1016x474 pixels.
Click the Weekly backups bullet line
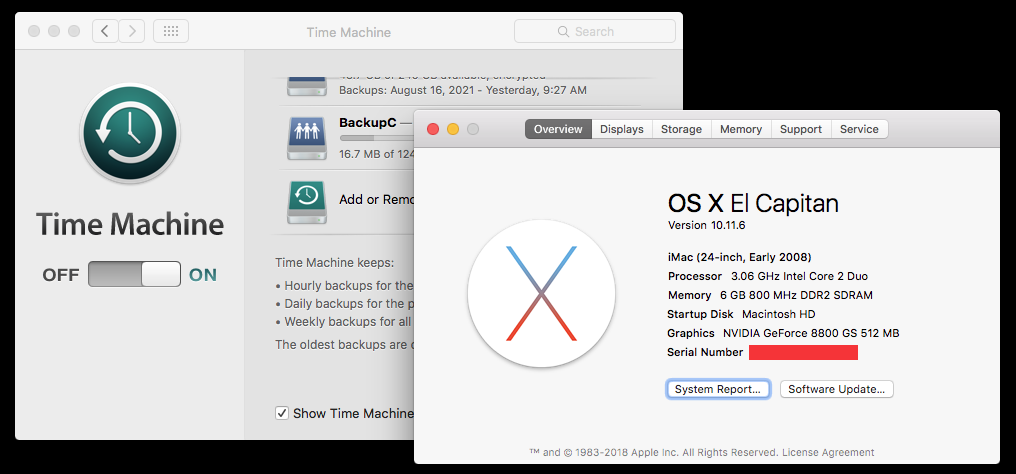(345, 321)
